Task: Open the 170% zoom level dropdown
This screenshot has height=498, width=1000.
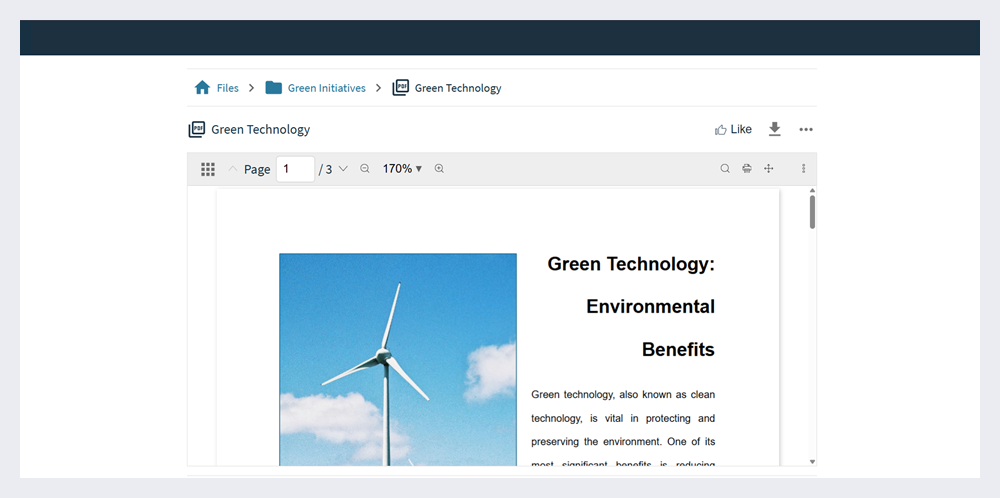Action: pos(402,169)
